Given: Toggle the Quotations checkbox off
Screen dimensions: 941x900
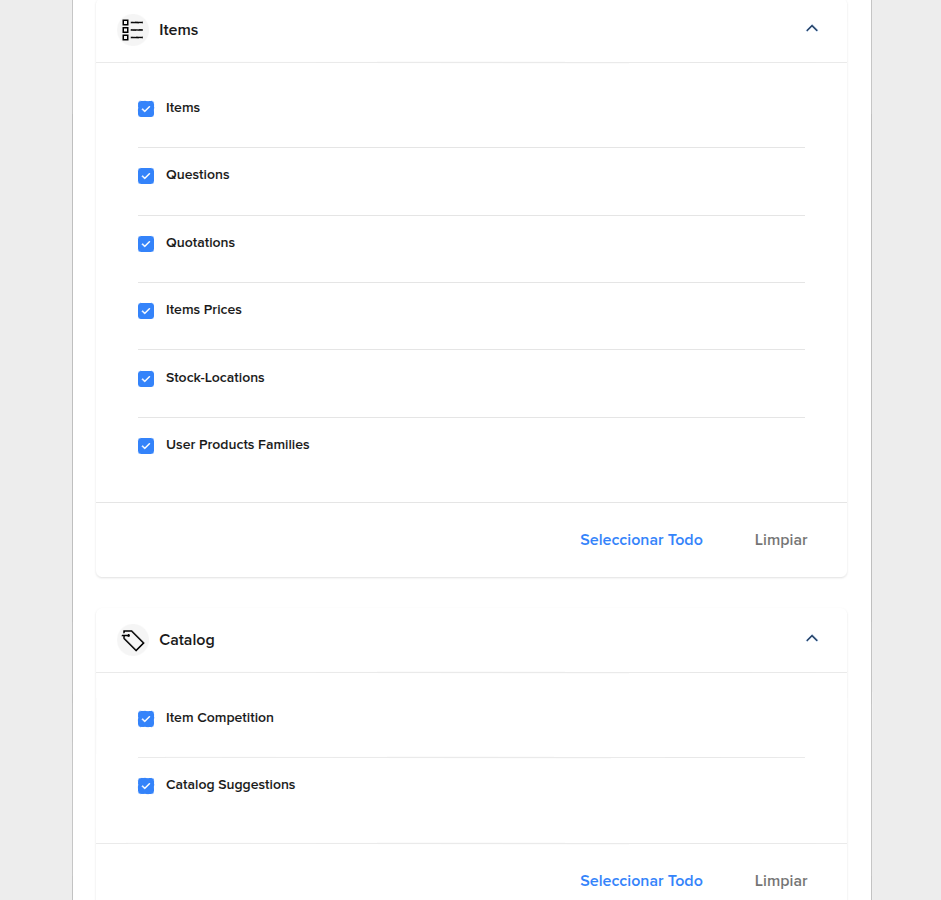Looking at the screenshot, I should 146,244.
